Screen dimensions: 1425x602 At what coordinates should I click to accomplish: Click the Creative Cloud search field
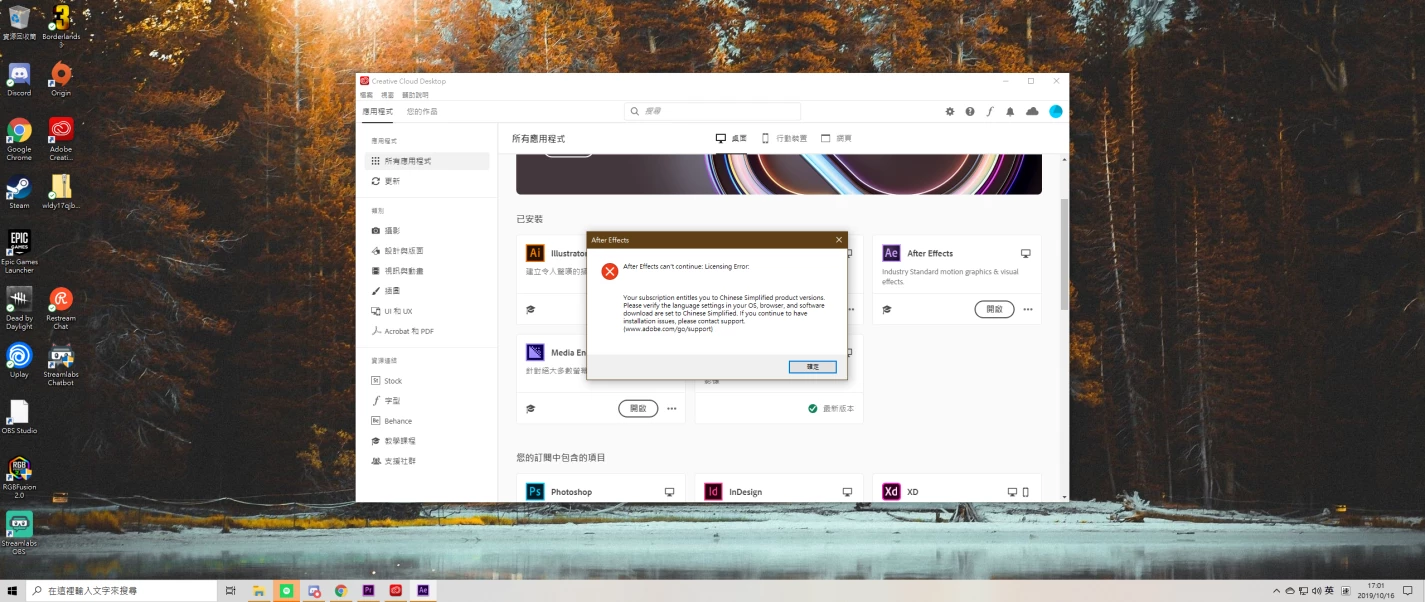click(712, 111)
